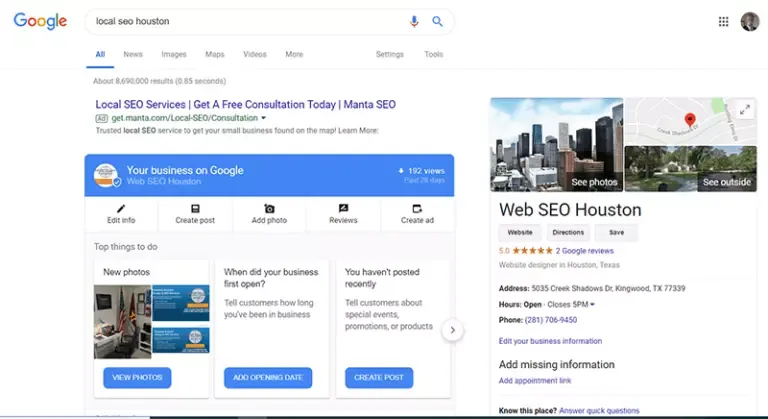This screenshot has width=768, height=419.
Task: Click the Create ad icon
Action: [417, 209]
